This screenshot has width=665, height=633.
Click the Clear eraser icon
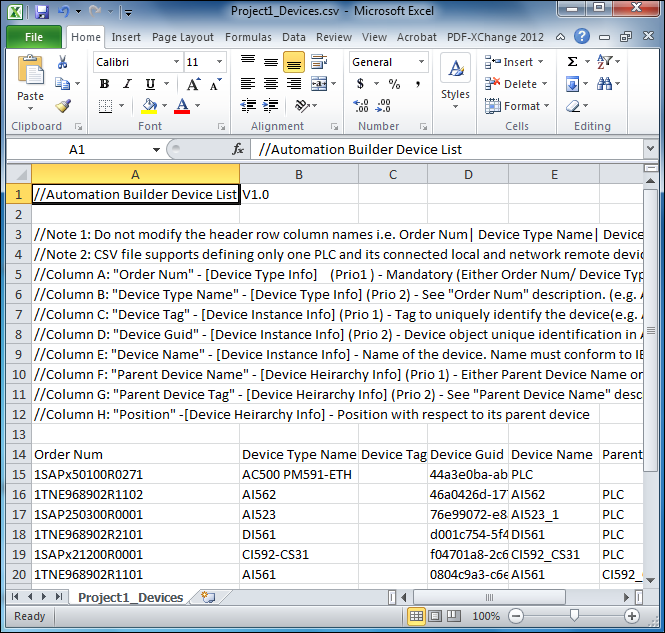click(x=573, y=106)
